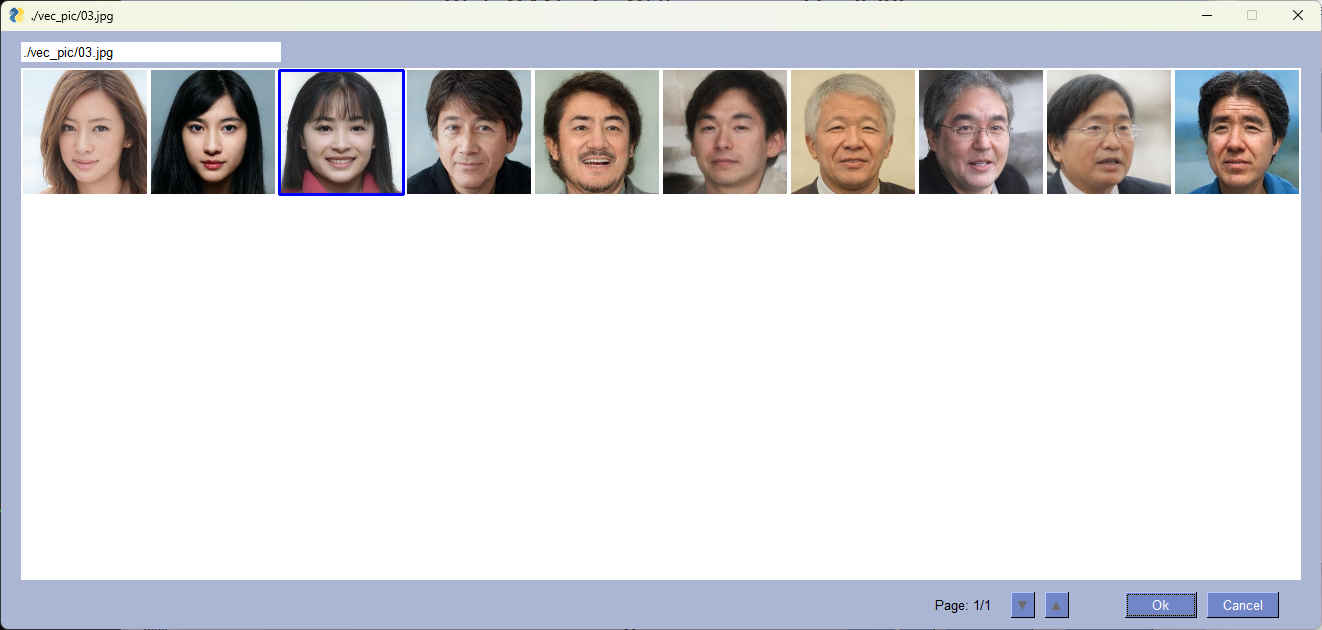Click the Python app icon in title bar
1322x630 pixels.
tap(16, 15)
